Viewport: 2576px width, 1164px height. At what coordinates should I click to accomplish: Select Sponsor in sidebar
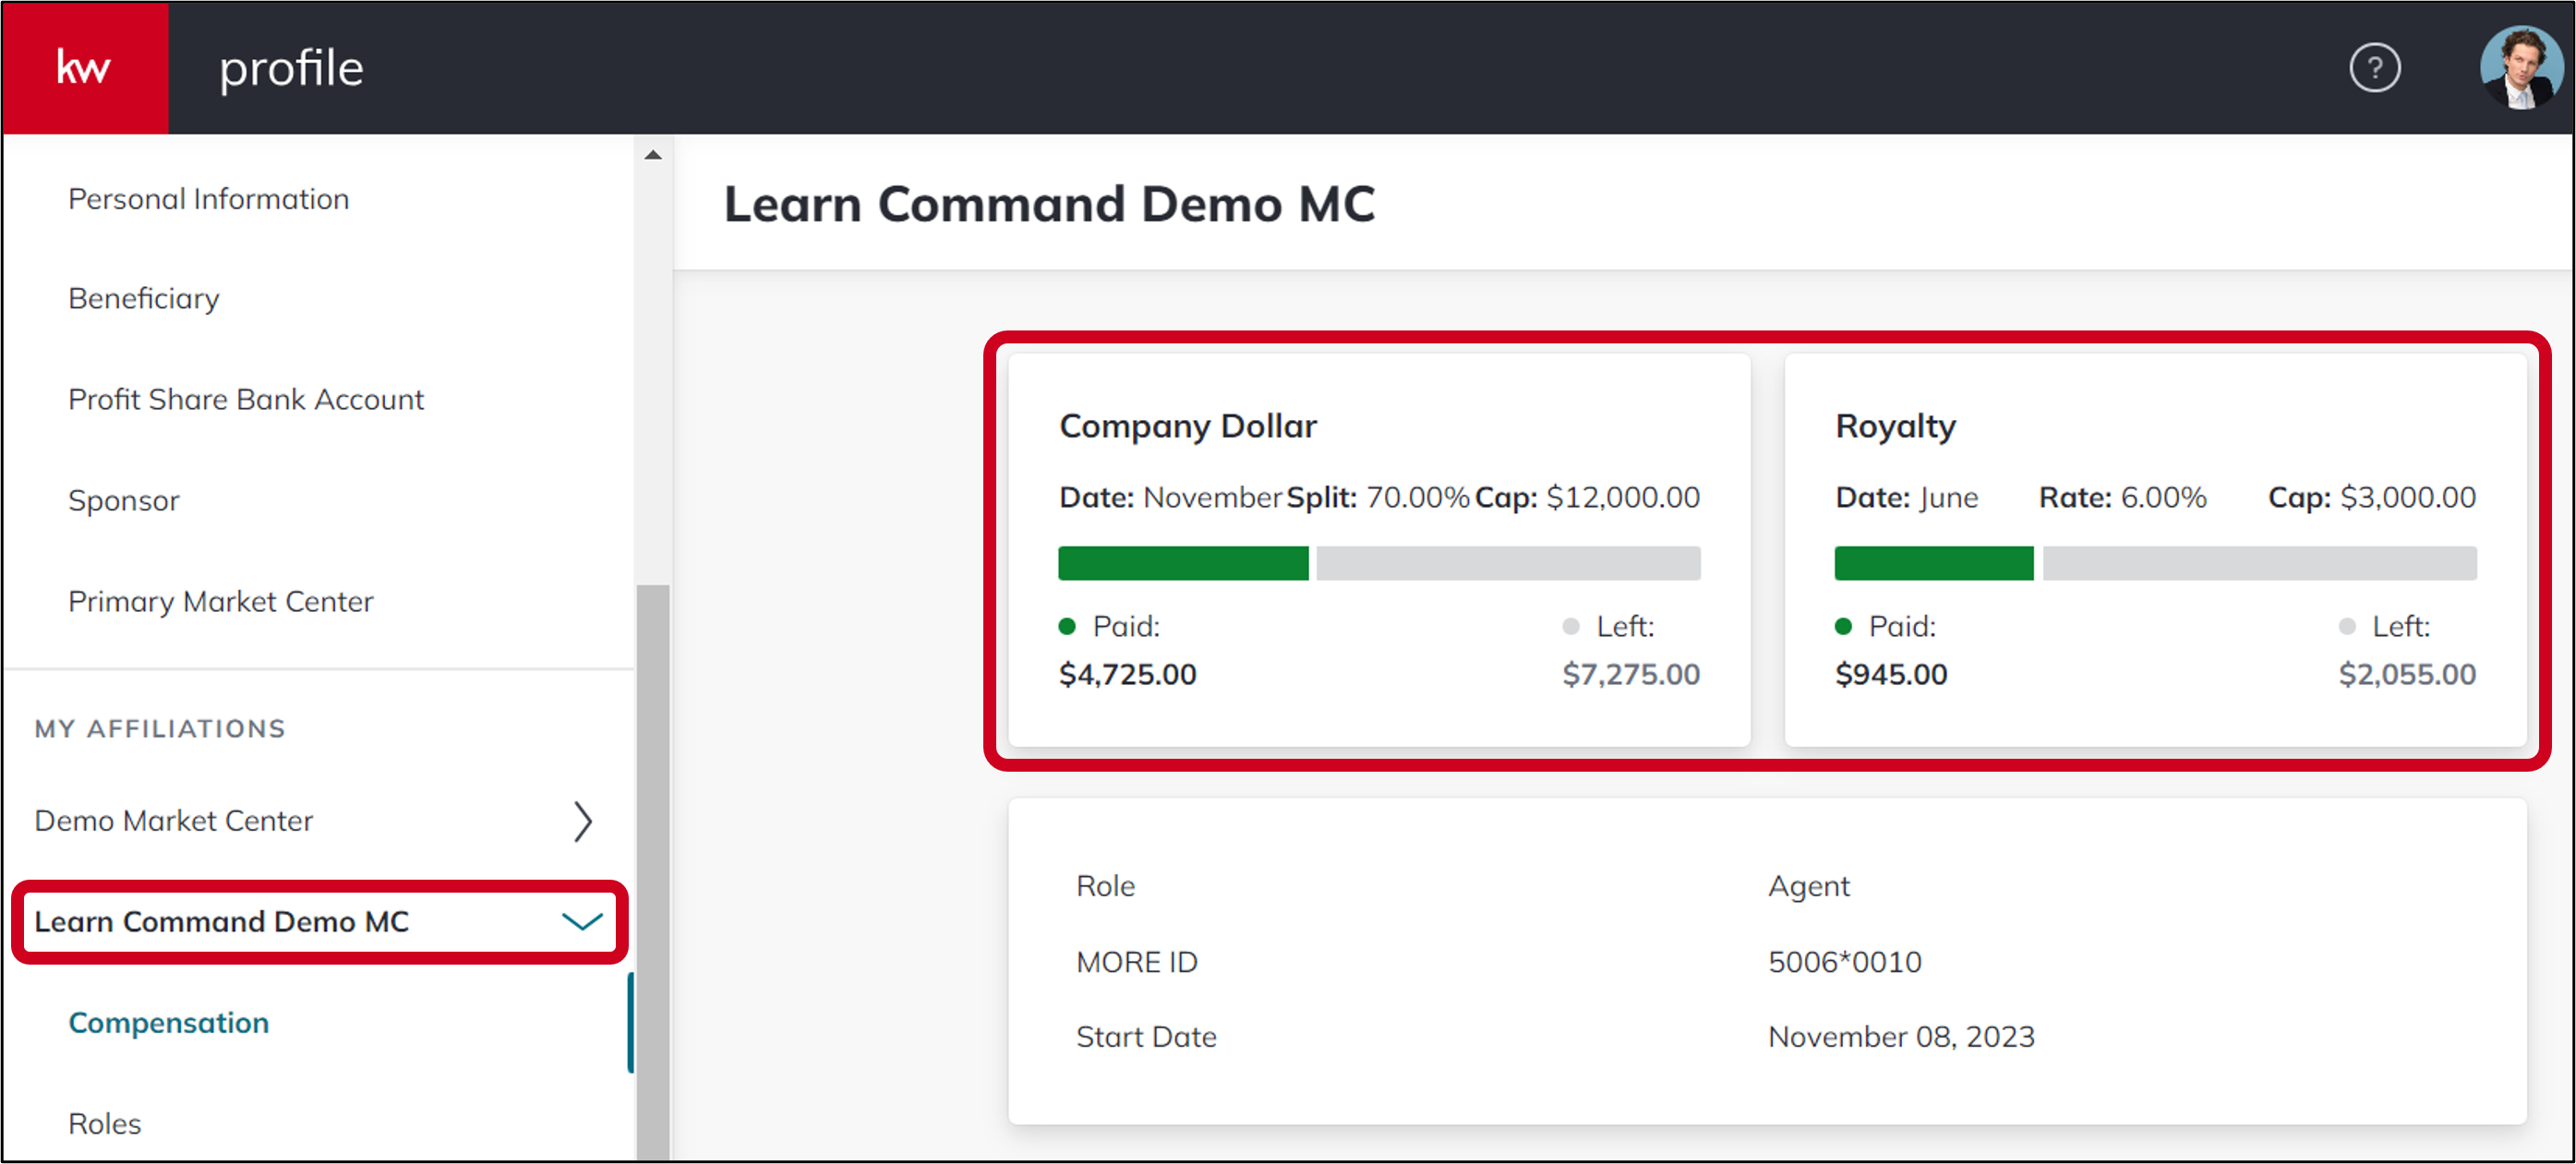124,500
